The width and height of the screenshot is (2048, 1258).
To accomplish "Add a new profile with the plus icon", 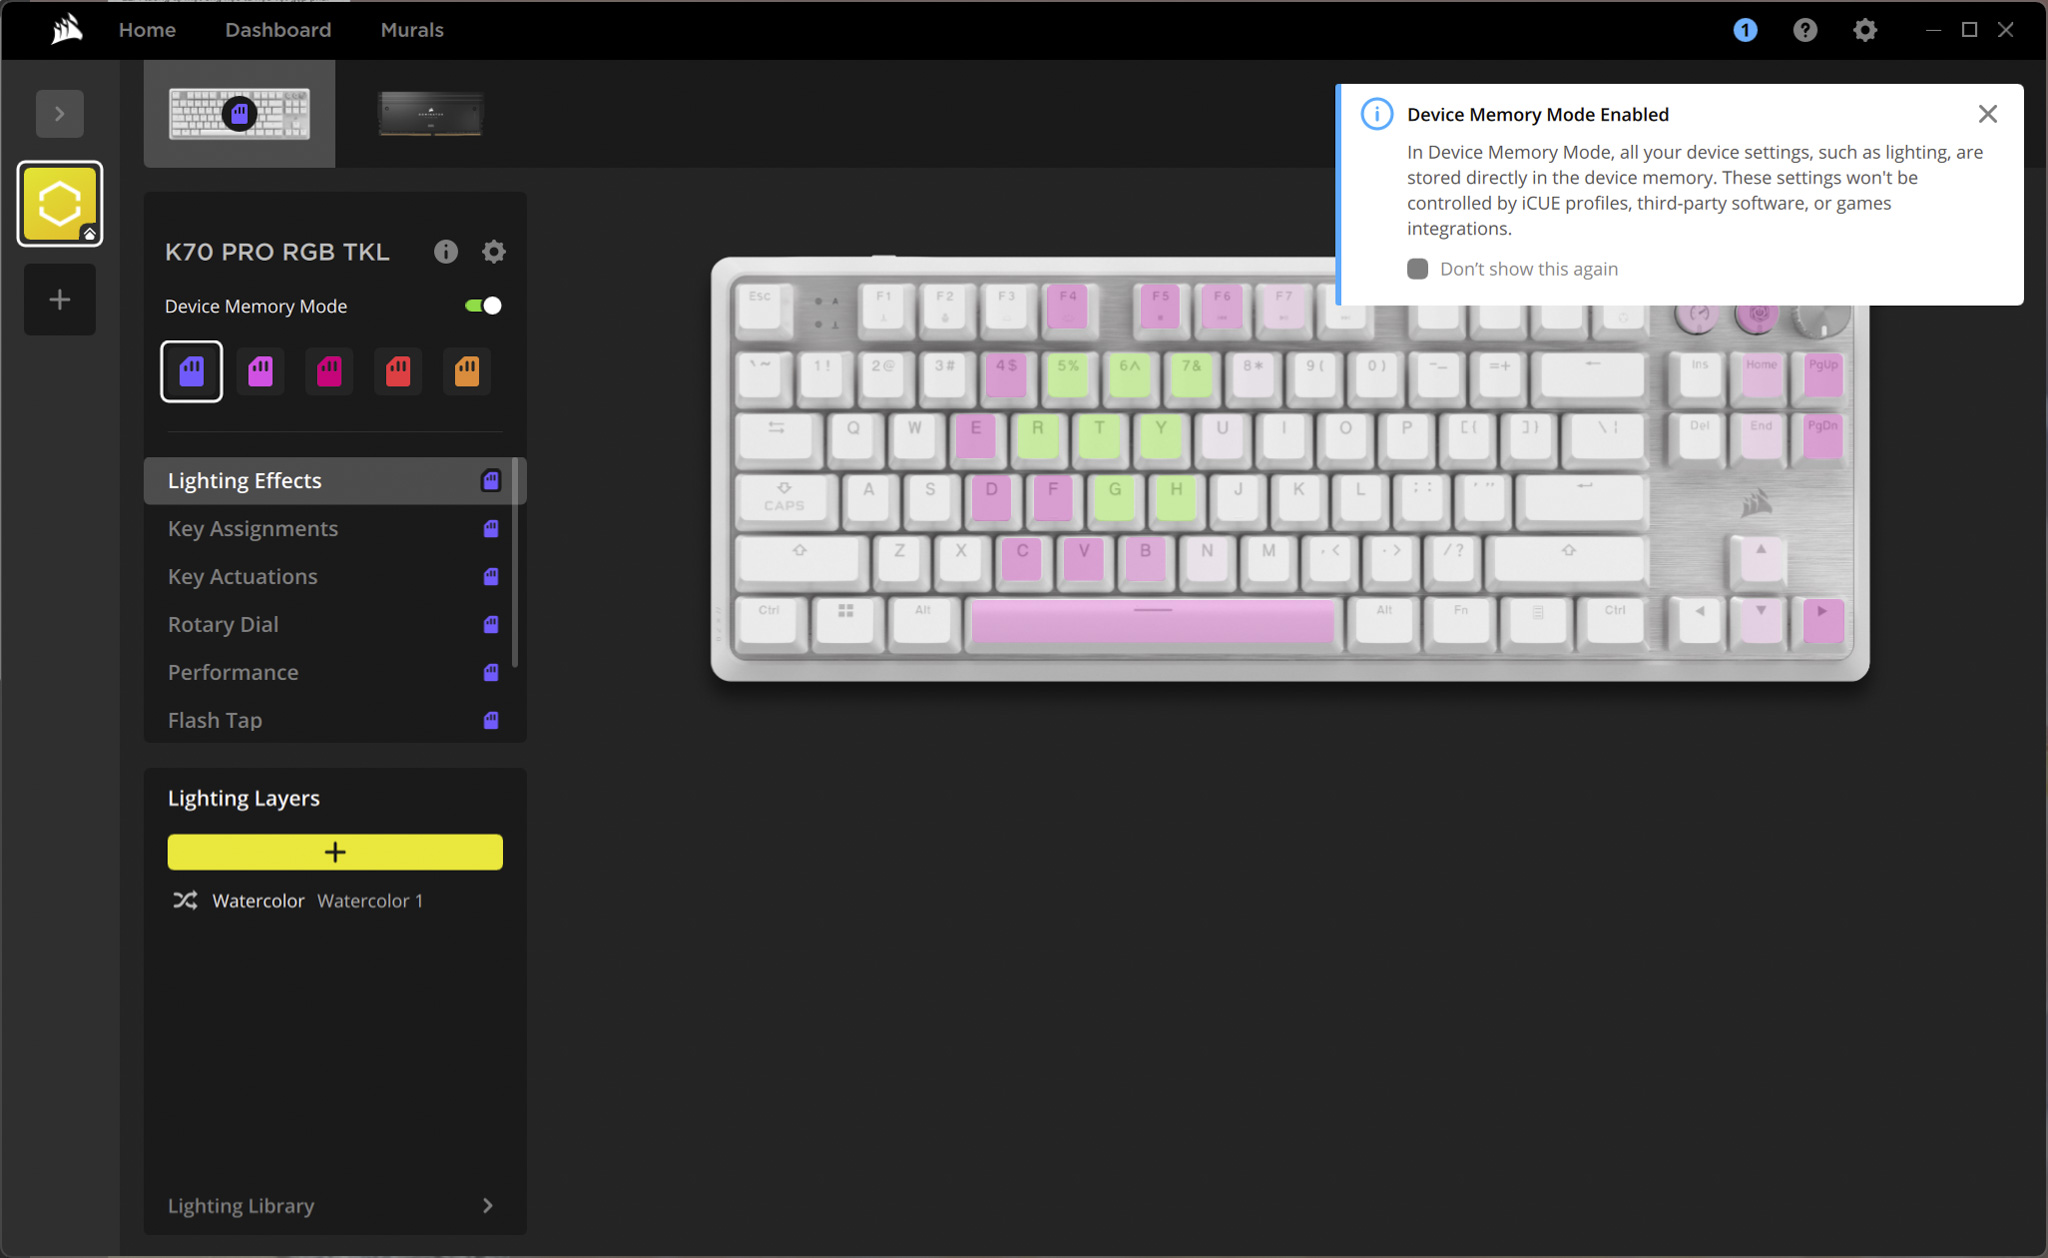I will point(59,299).
